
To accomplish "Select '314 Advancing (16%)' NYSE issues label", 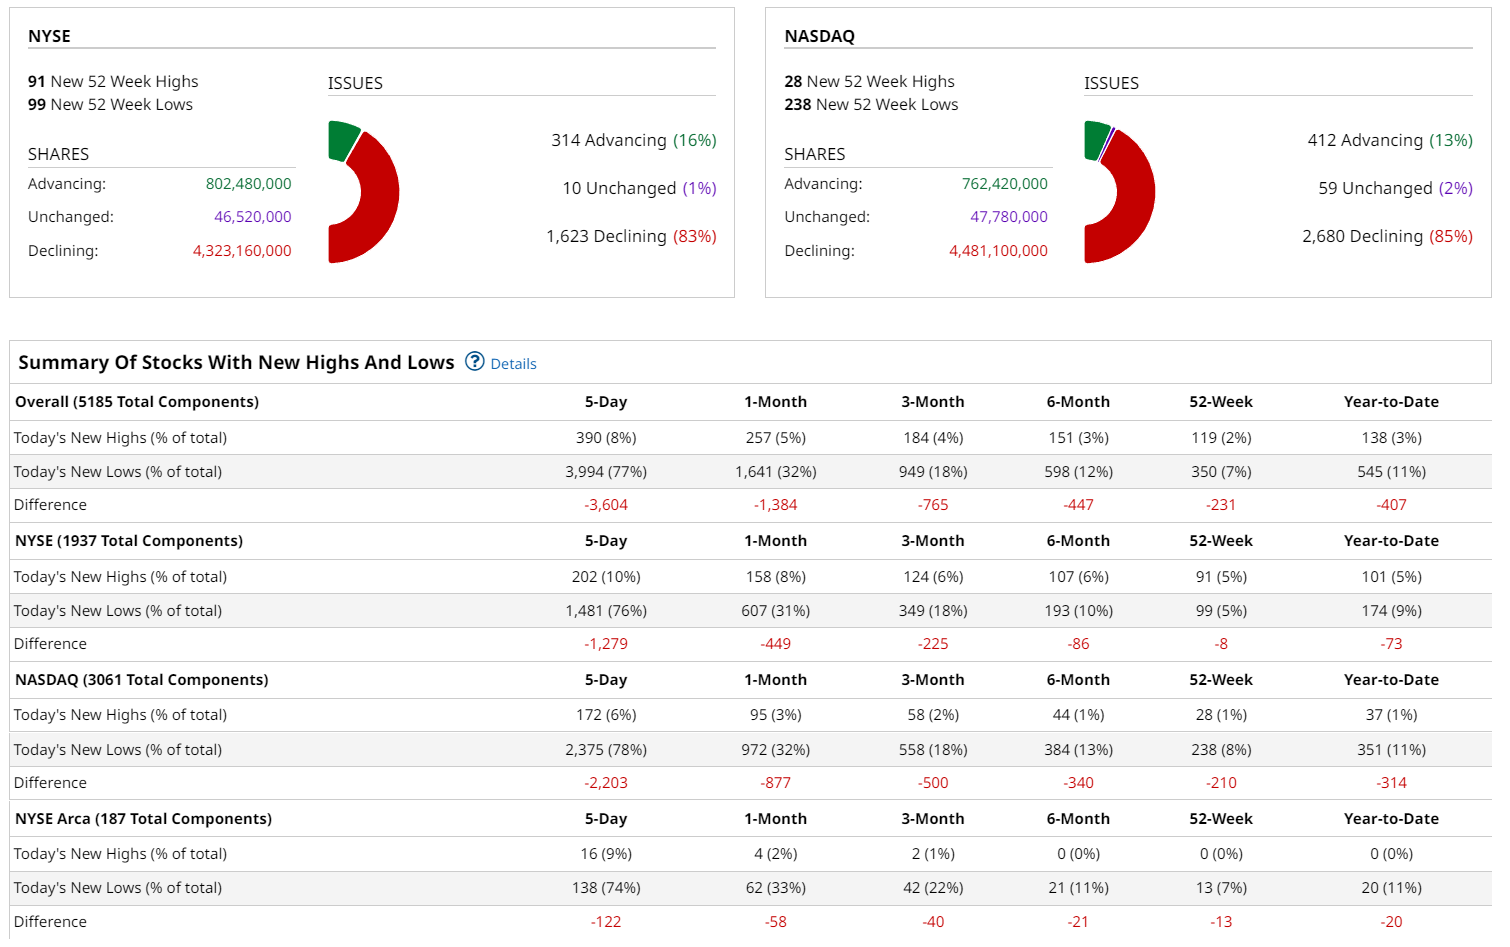I will [634, 140].
